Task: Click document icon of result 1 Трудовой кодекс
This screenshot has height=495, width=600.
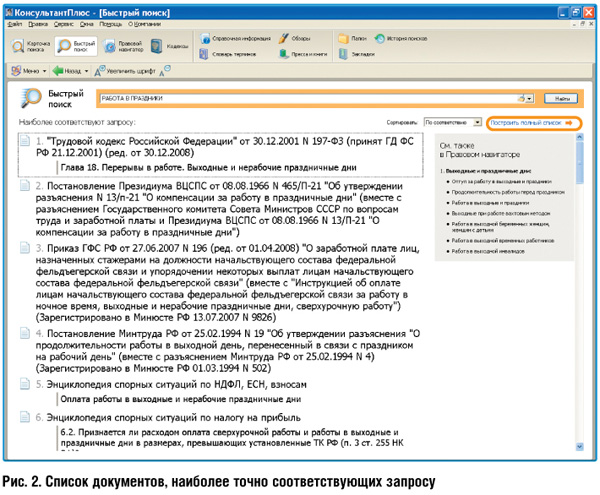Action: [x=25, y=140]
